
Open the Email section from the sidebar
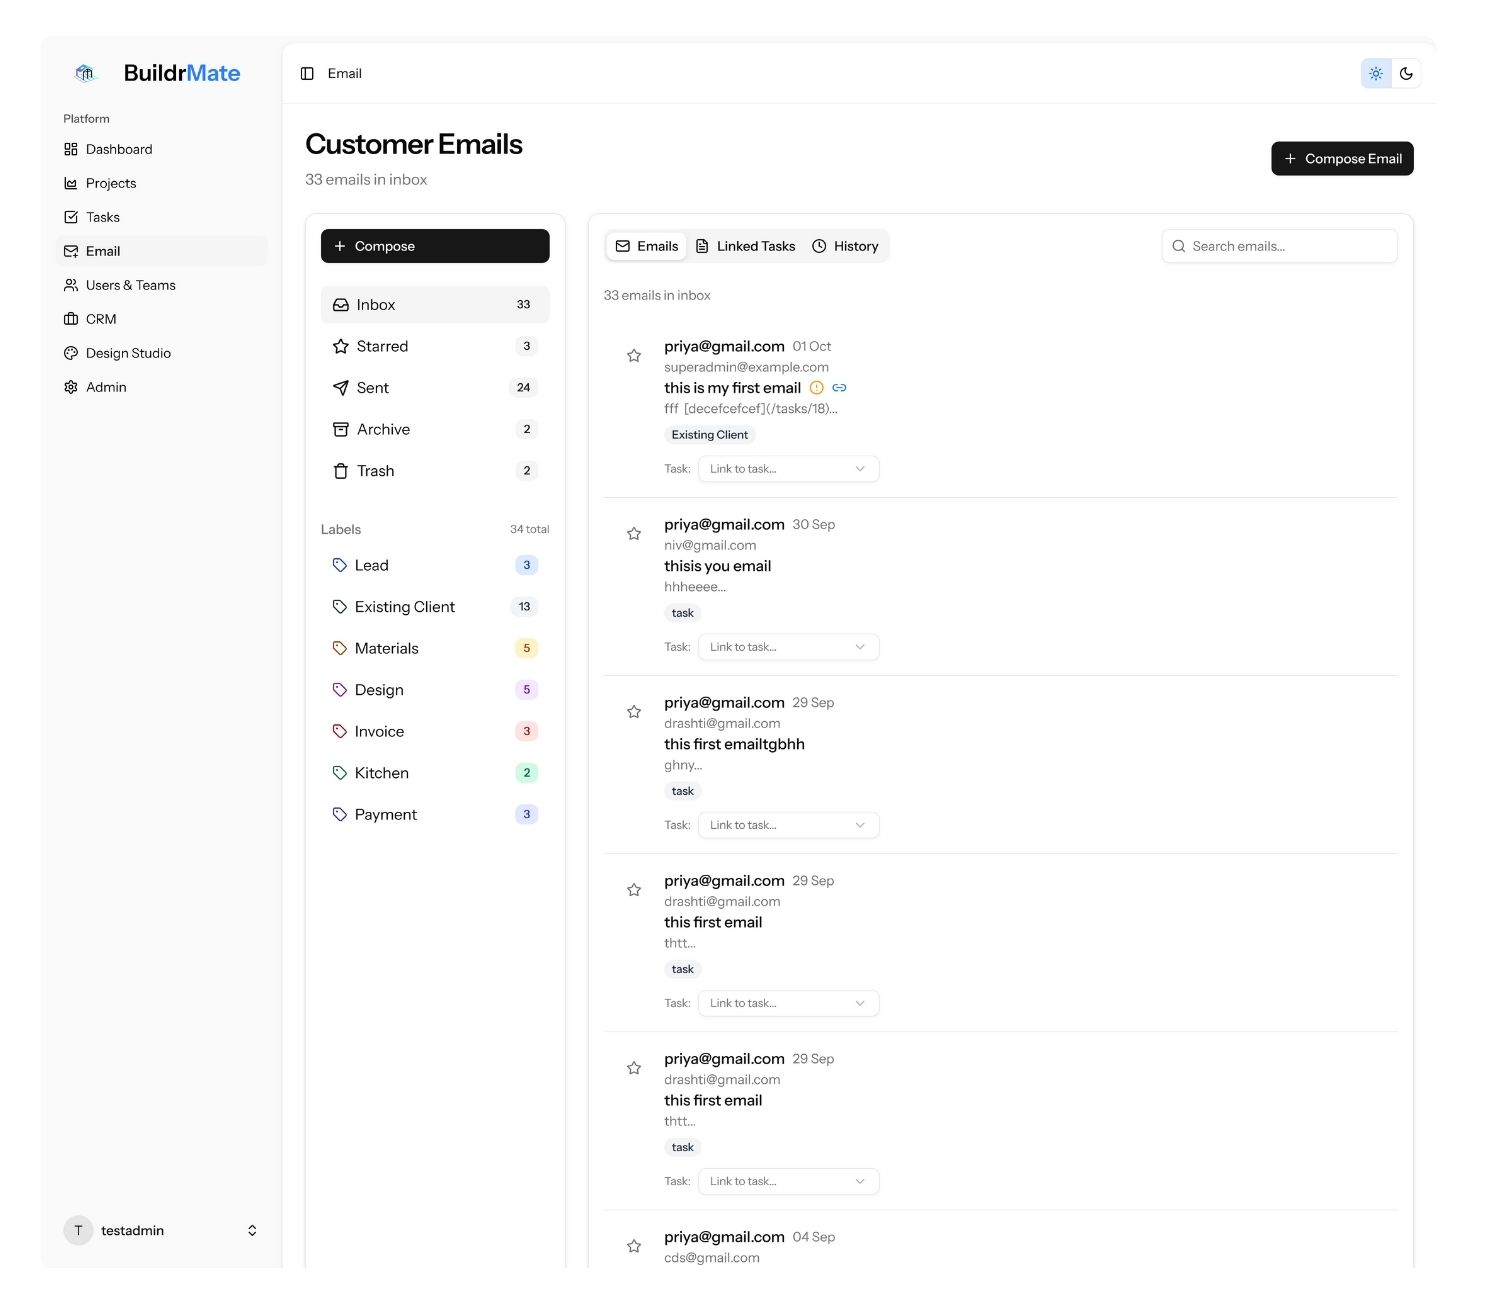[103, 251]
